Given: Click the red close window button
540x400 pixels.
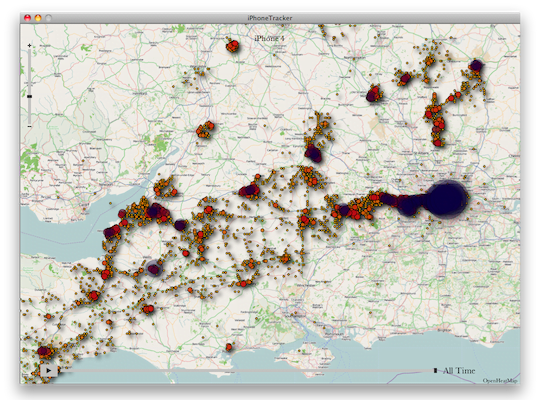Looking at the screenshot, I should tap(28, 18).
